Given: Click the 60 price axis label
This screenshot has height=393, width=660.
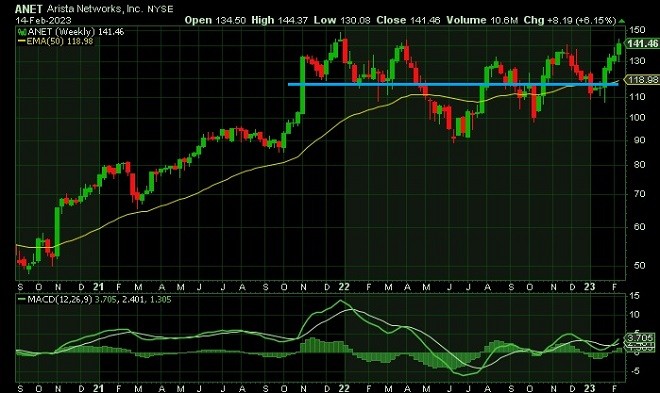Looking at the screenshot, I should click(x=639, y=227).
